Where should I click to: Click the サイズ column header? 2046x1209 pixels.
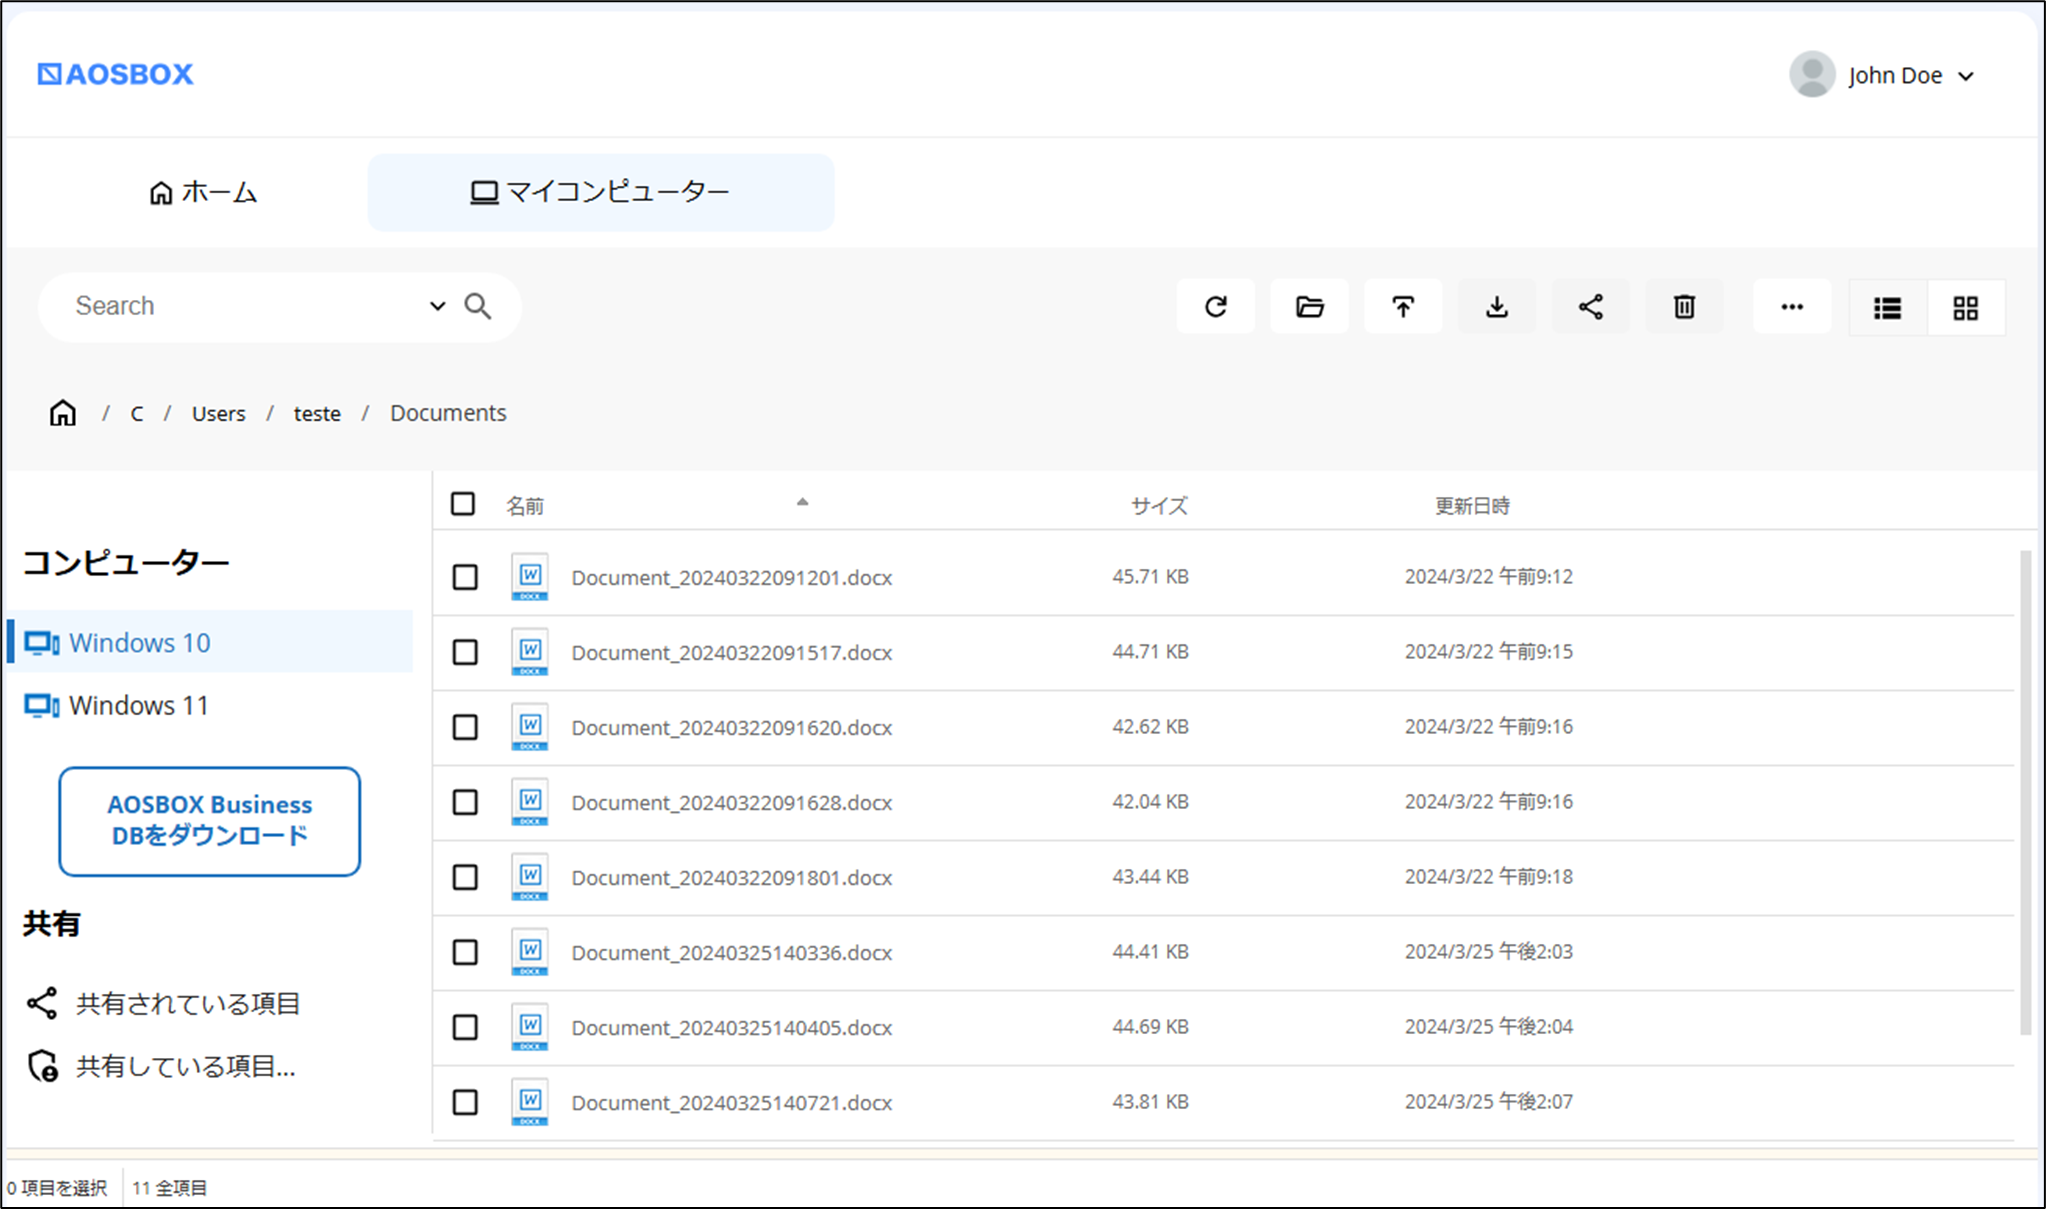coord(1159,506)
